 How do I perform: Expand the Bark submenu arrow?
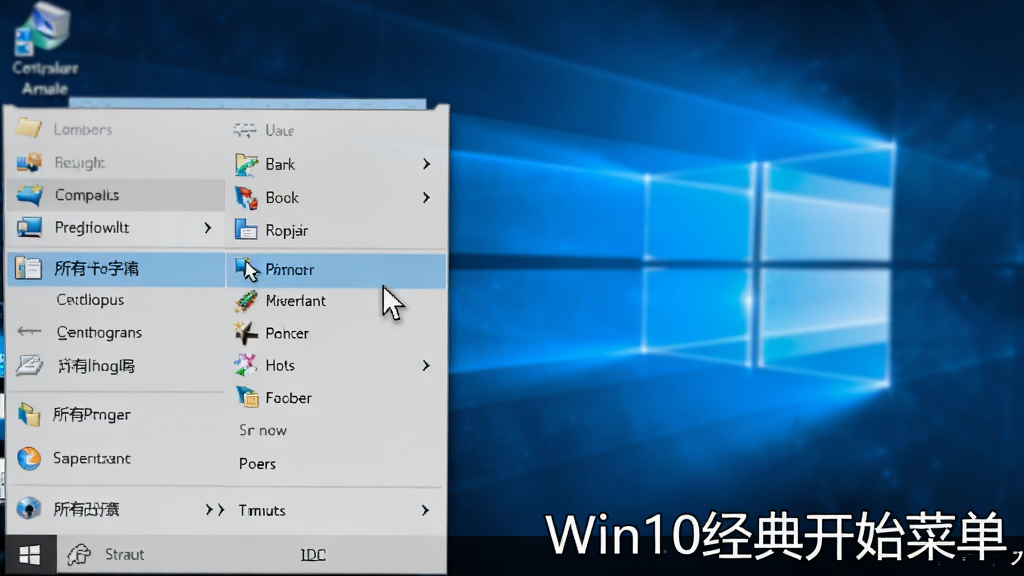[426, 164]
